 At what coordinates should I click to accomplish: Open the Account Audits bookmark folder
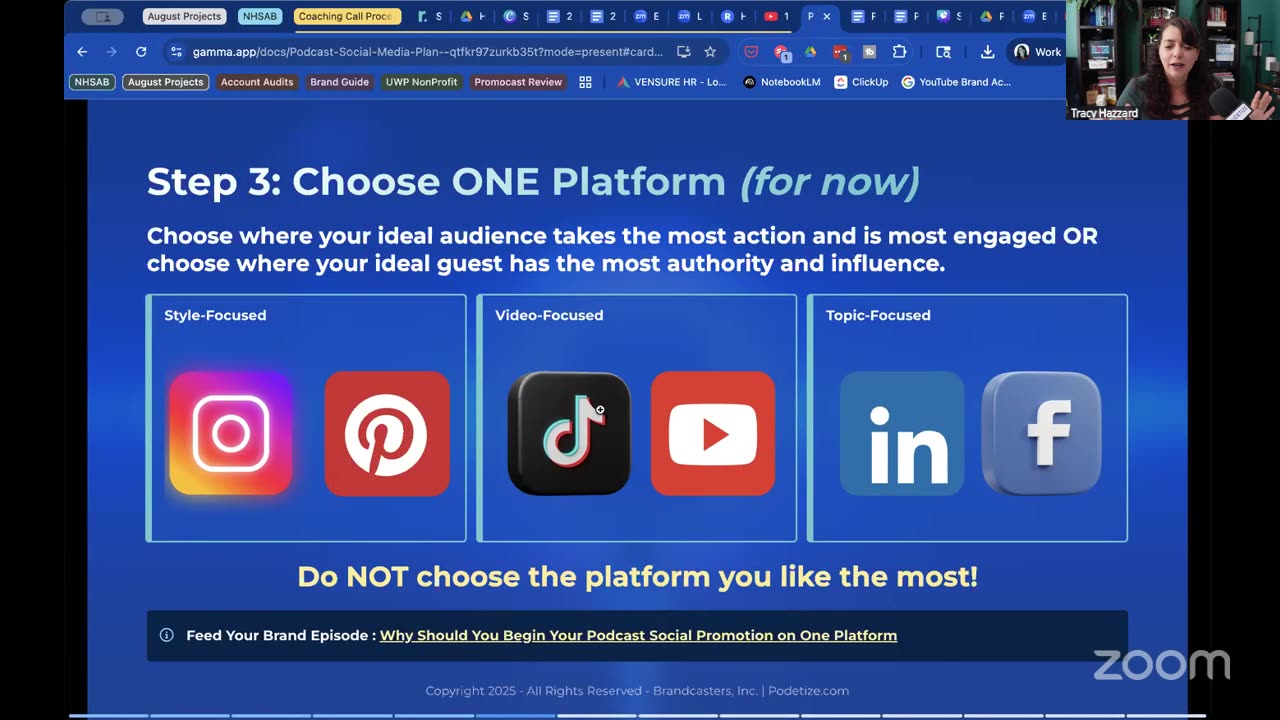tap(257, 82)
